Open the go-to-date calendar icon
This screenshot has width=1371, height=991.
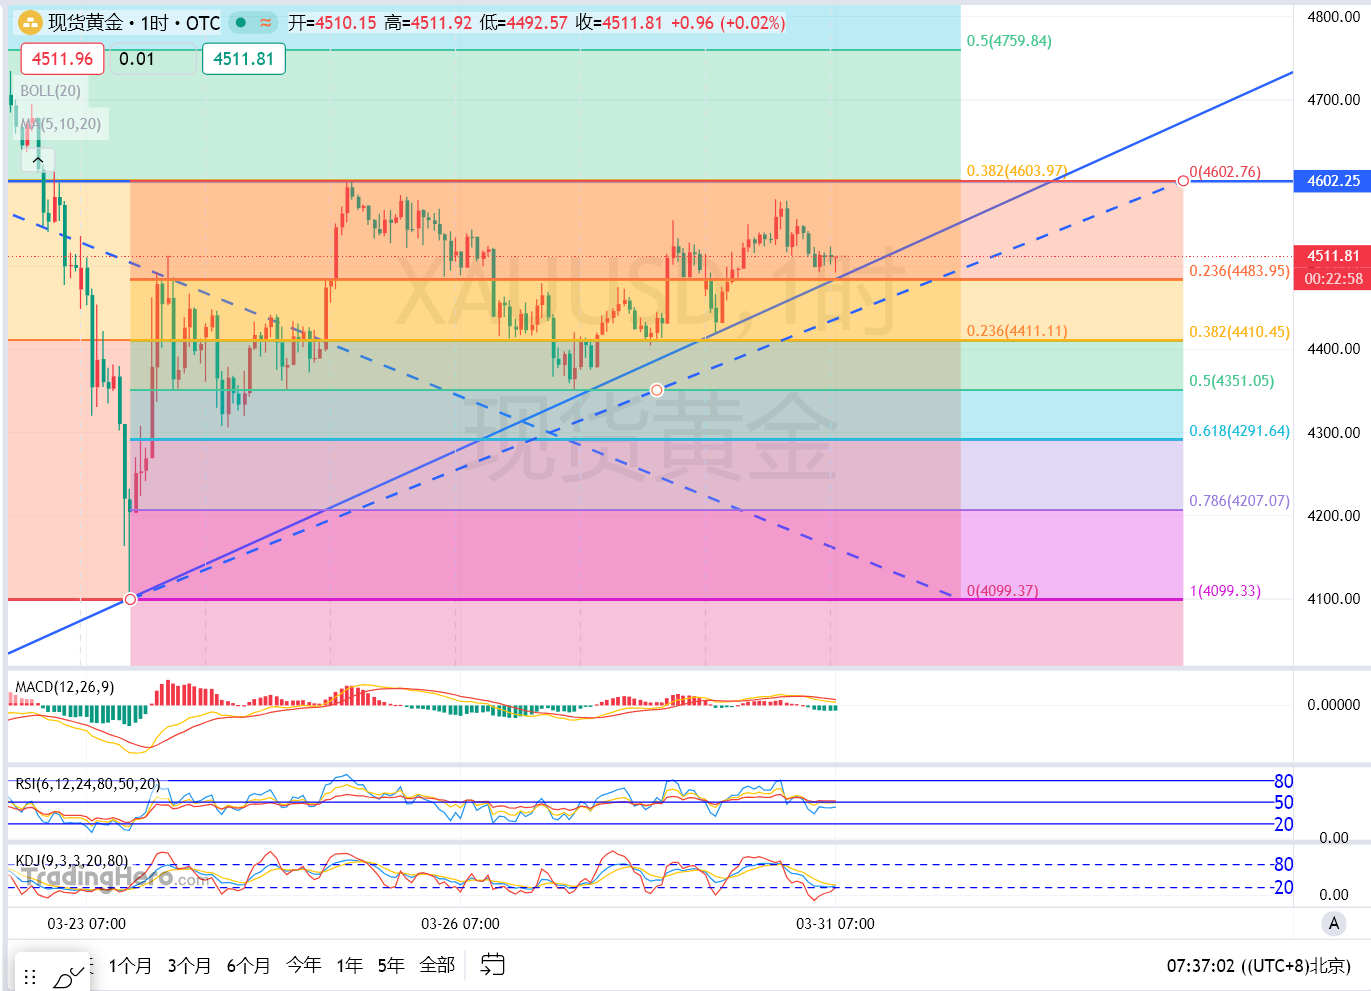[492, 965]
